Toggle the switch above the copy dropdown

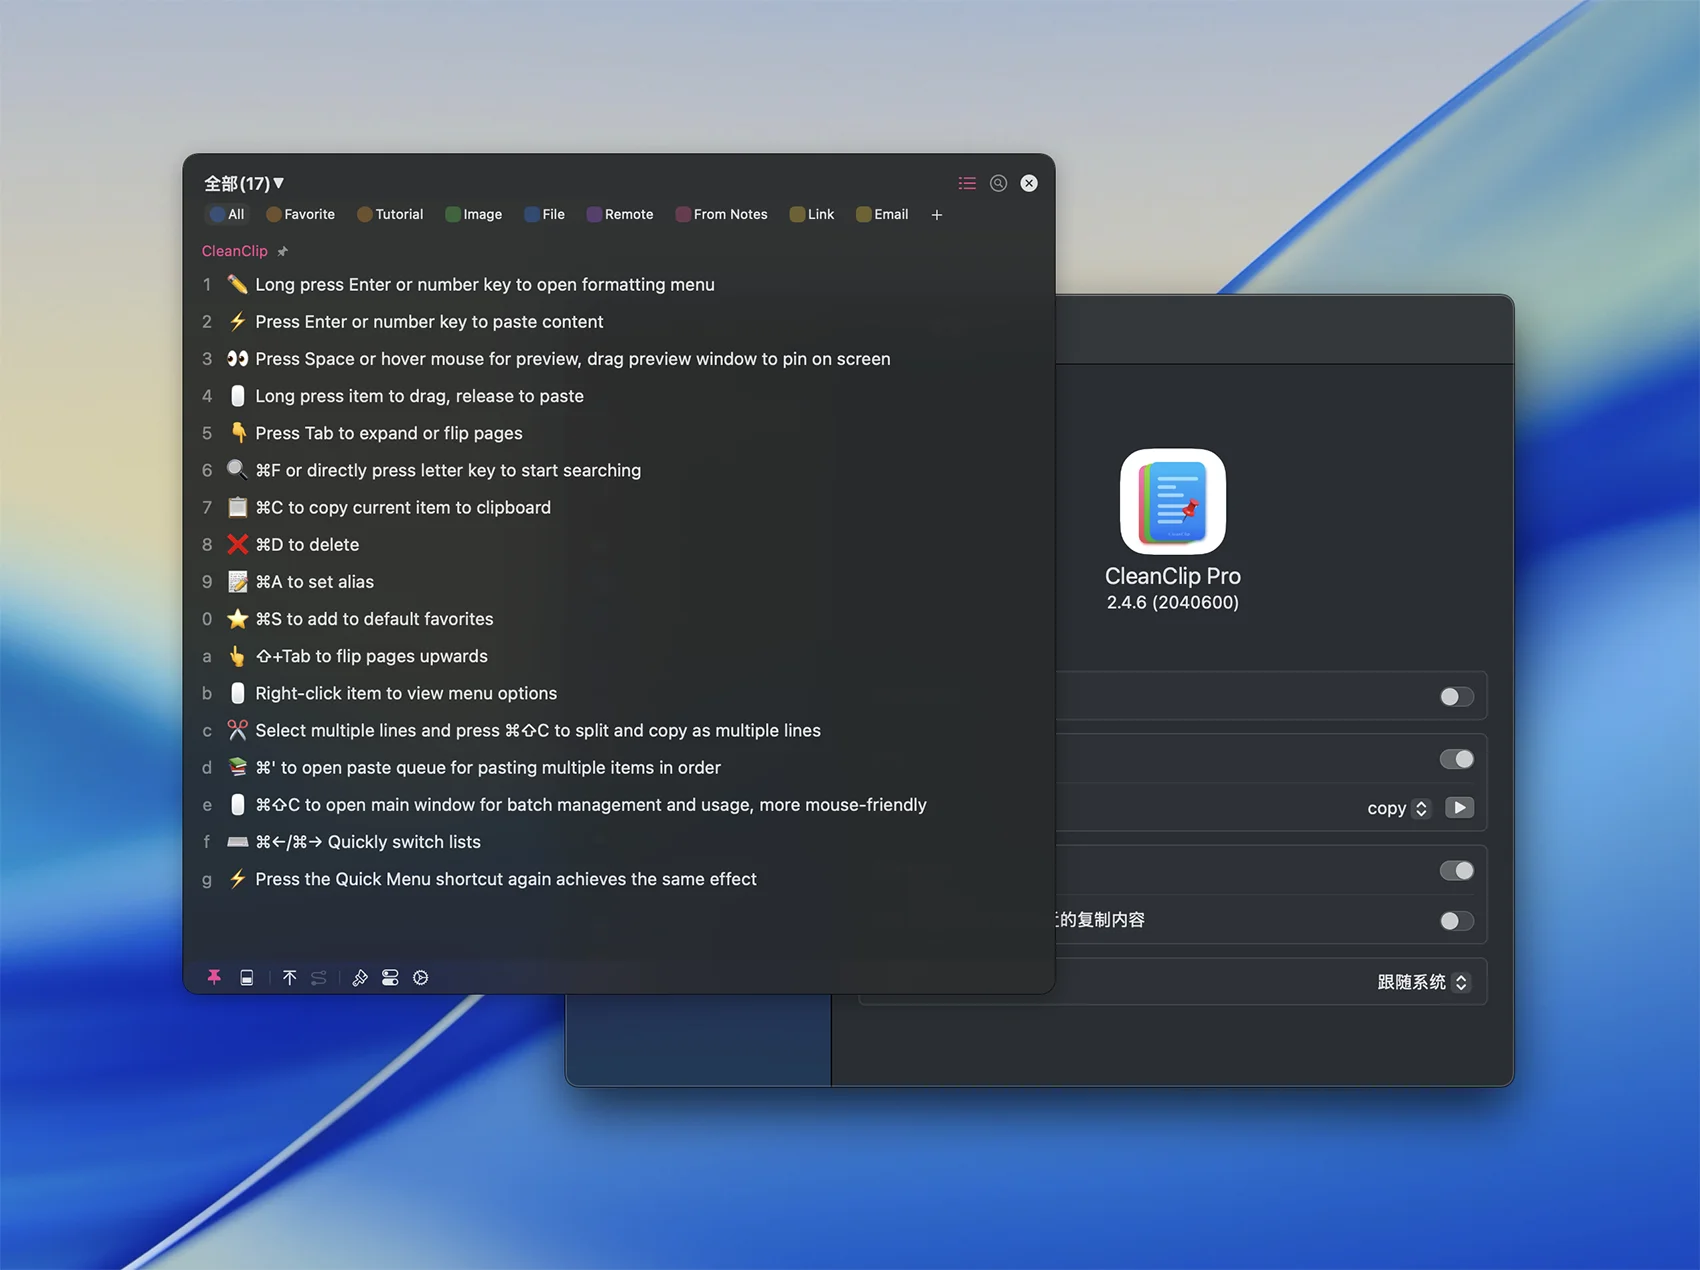(1455, 759)
